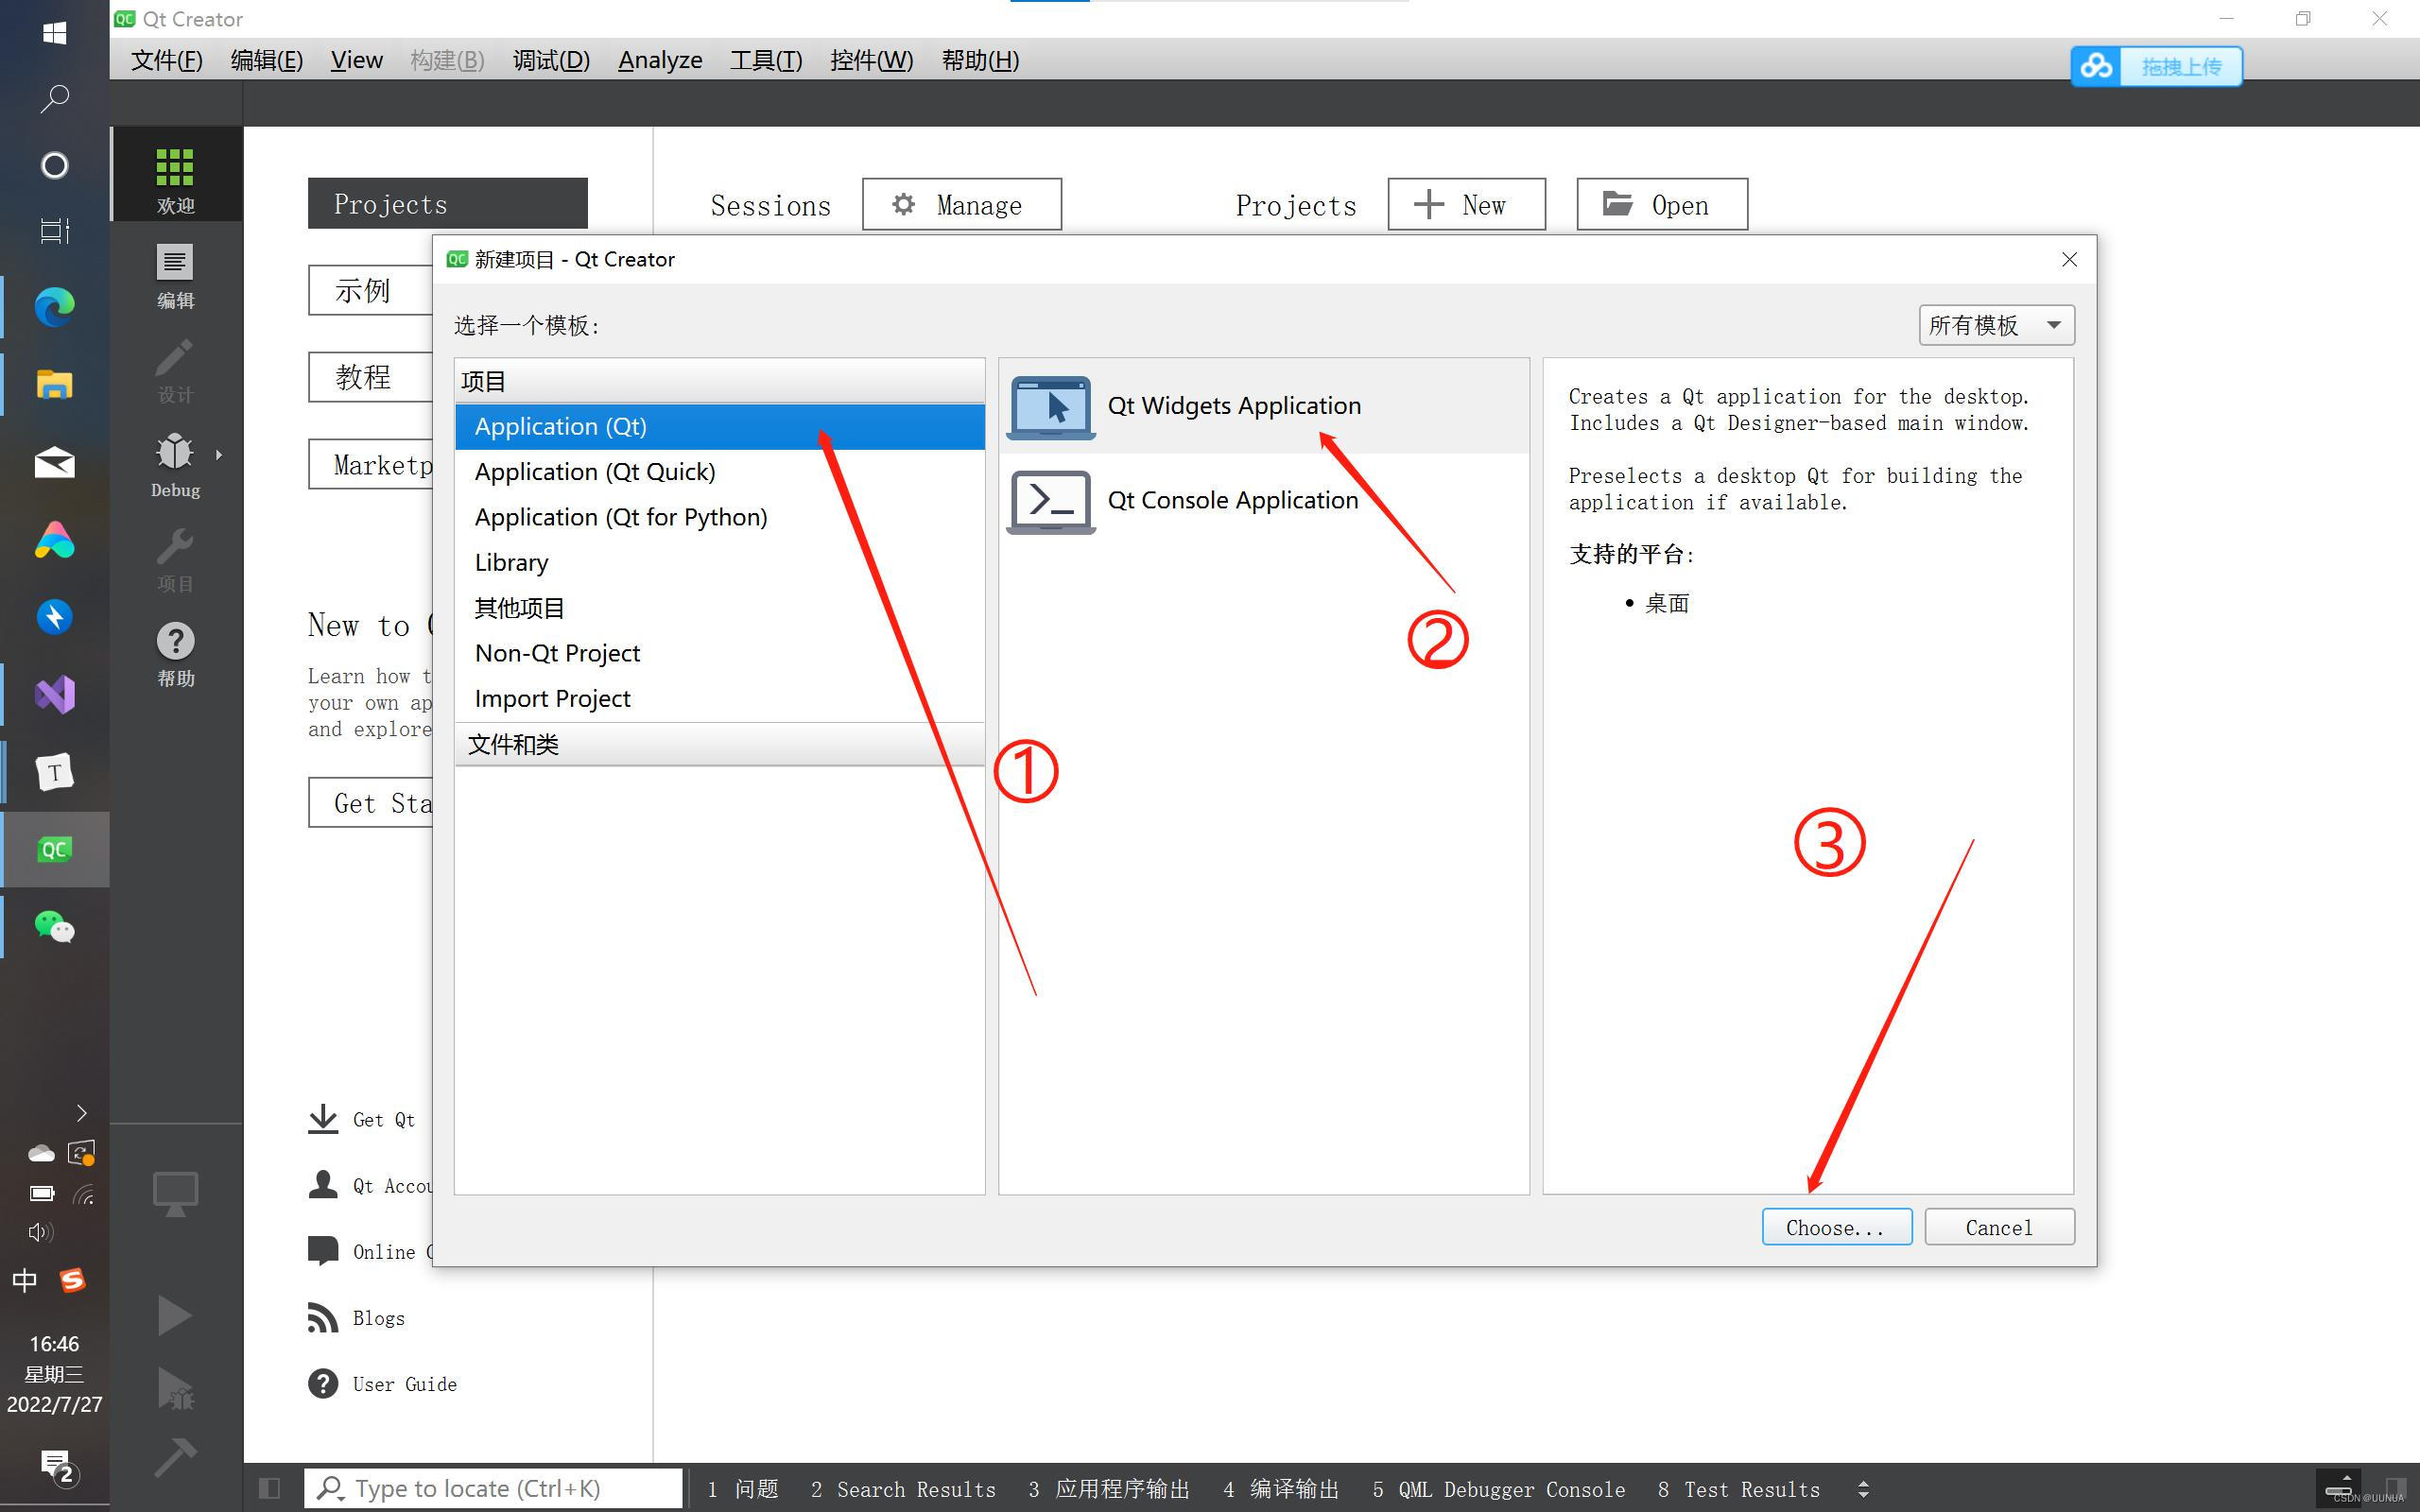
Task: Click Open project button
Action: (1662, 205)
